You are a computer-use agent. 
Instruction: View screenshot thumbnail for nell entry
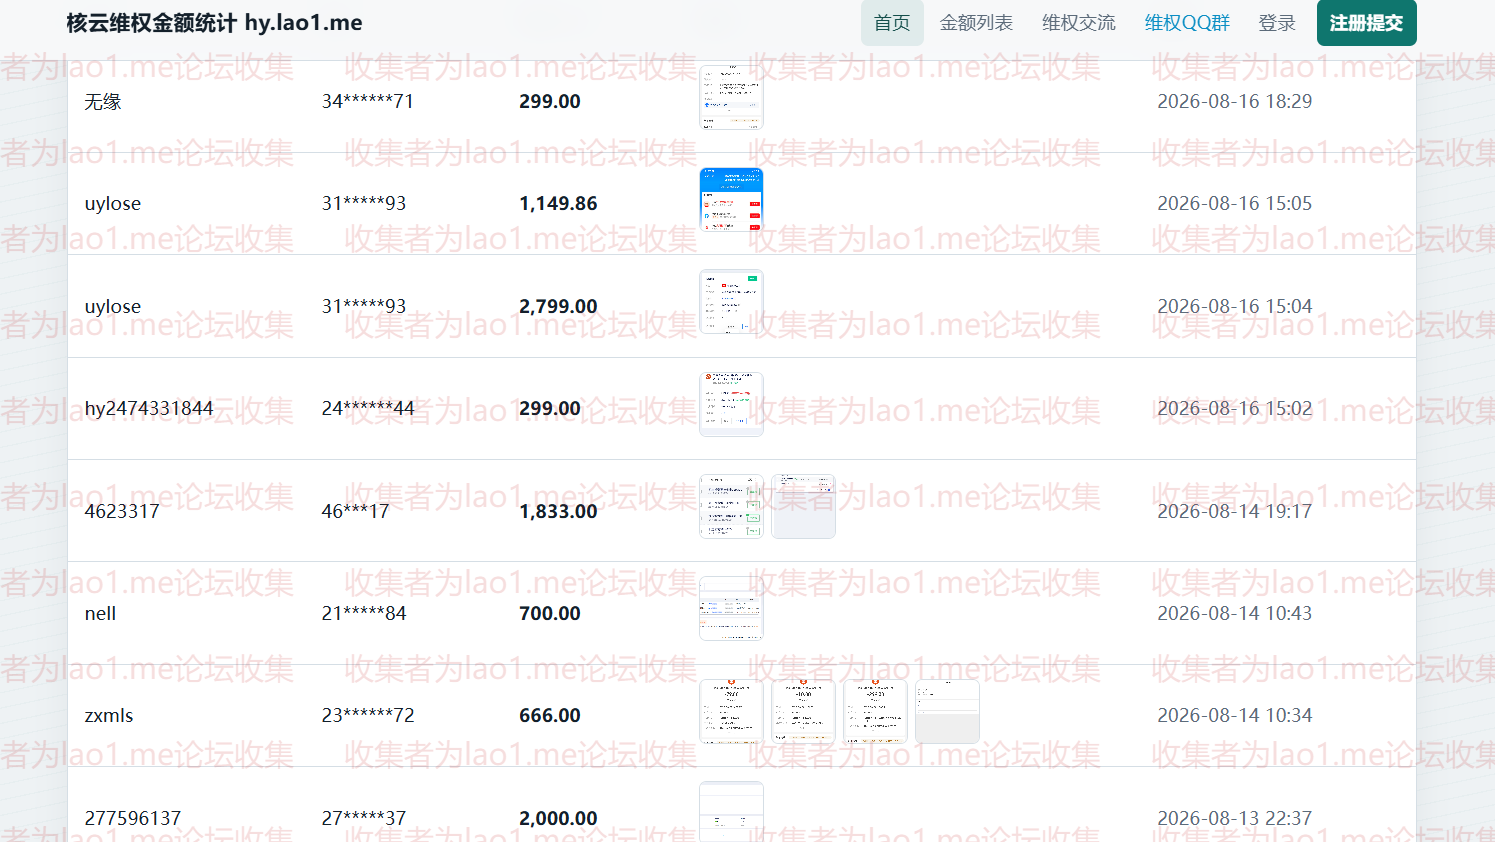coord(731,609)
